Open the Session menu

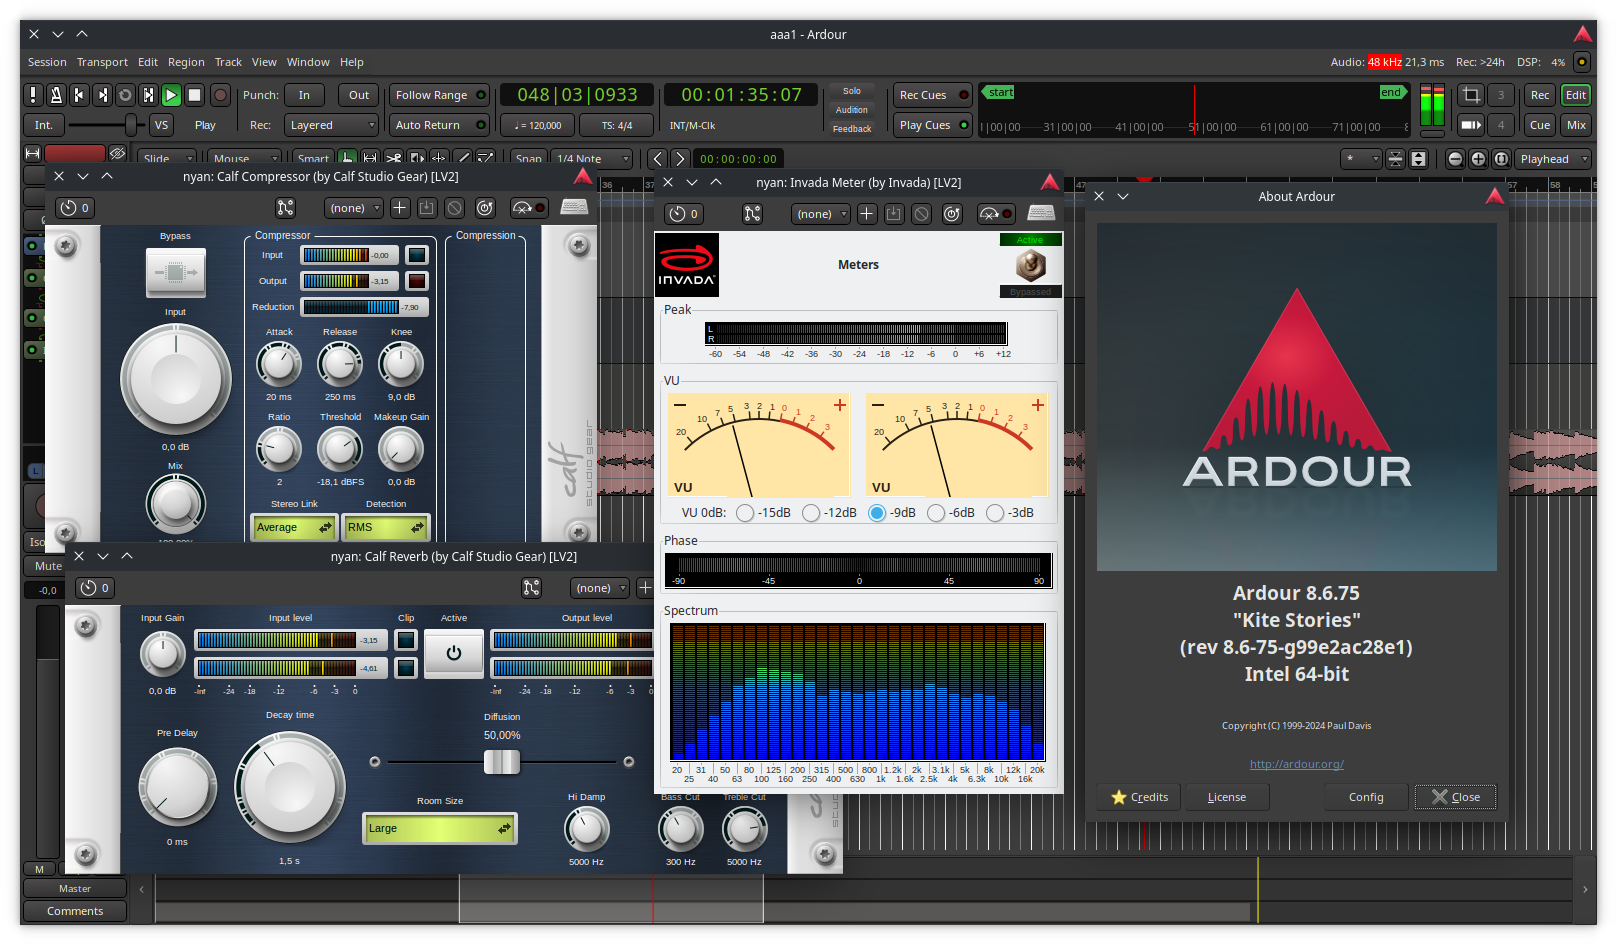(47, 62)
